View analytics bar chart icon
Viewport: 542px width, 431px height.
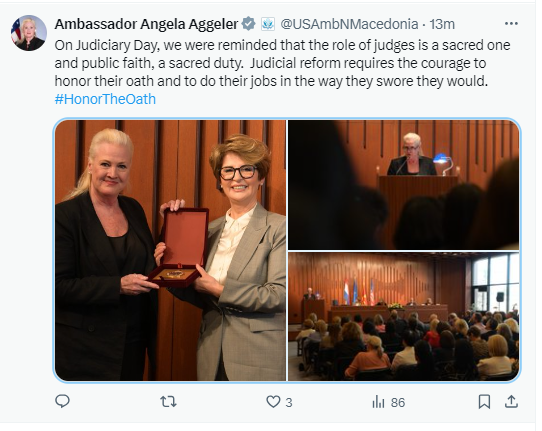(x=379, y=402)
